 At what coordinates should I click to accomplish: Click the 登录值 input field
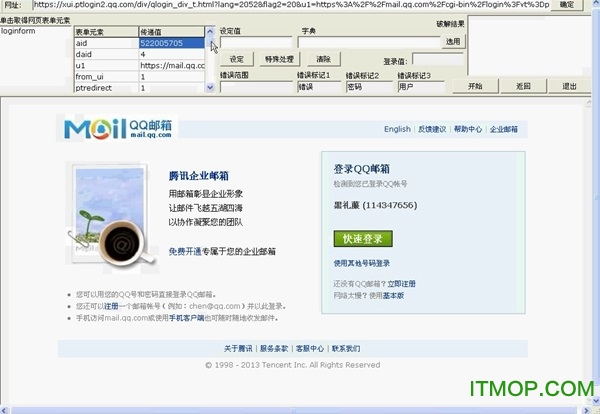[438, 60]
